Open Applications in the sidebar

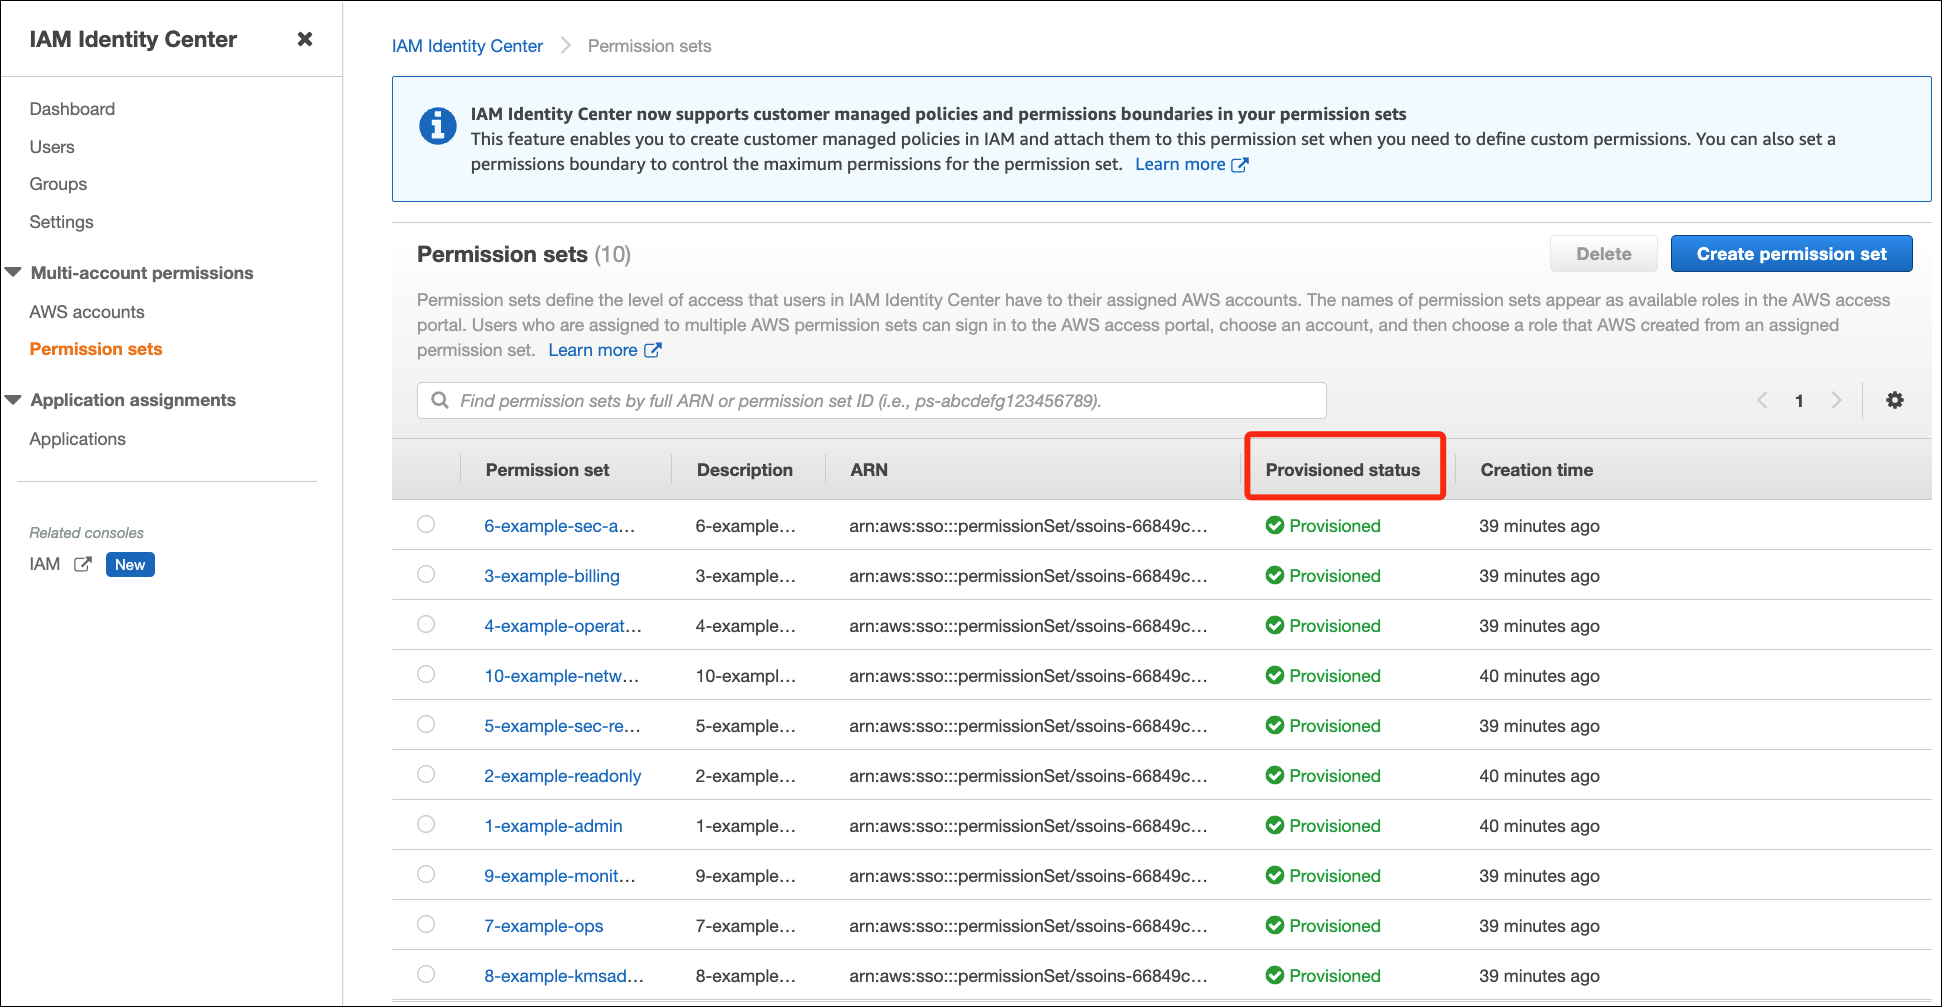[x=77, y=439]
